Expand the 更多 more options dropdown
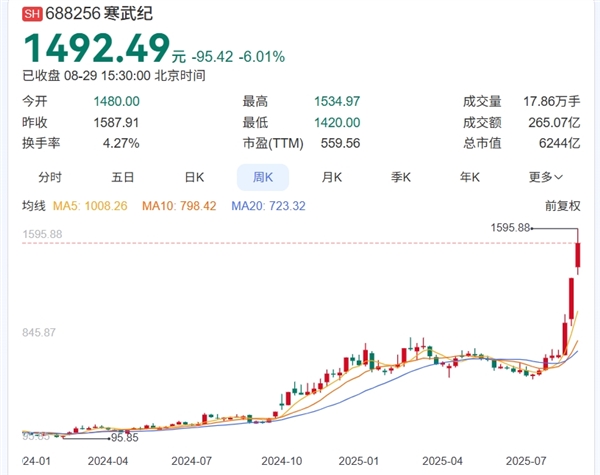The width and height of the screenshot is (600, 475). click(545, 177)
